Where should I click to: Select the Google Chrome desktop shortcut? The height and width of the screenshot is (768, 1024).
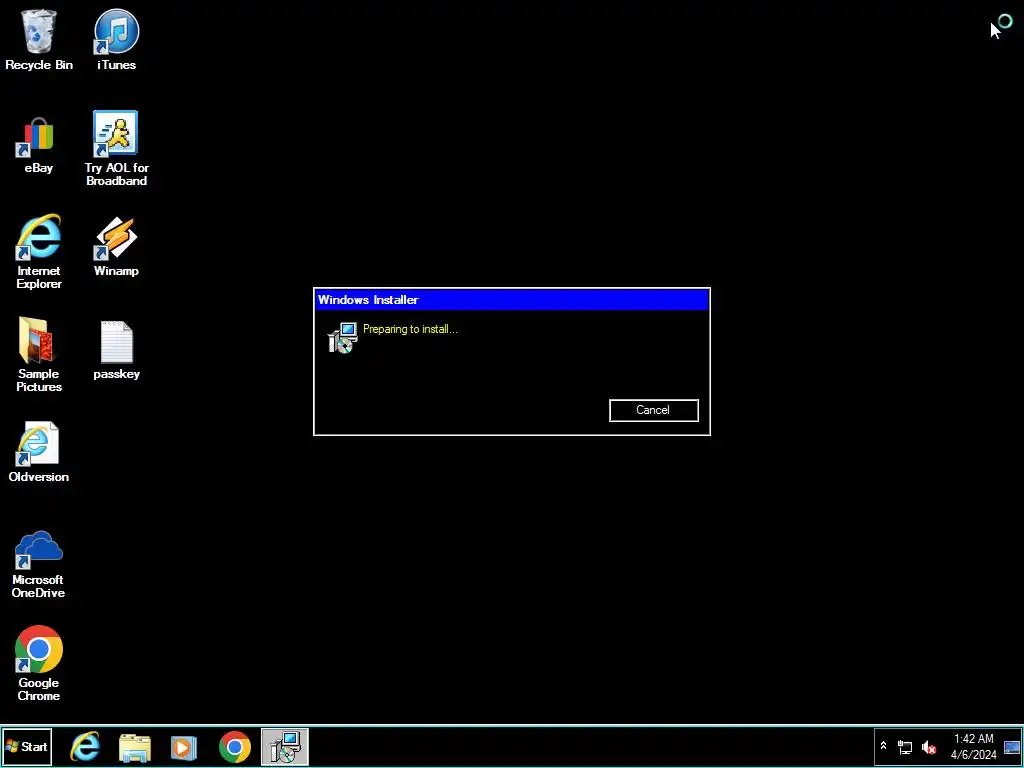tap(39, 664)
